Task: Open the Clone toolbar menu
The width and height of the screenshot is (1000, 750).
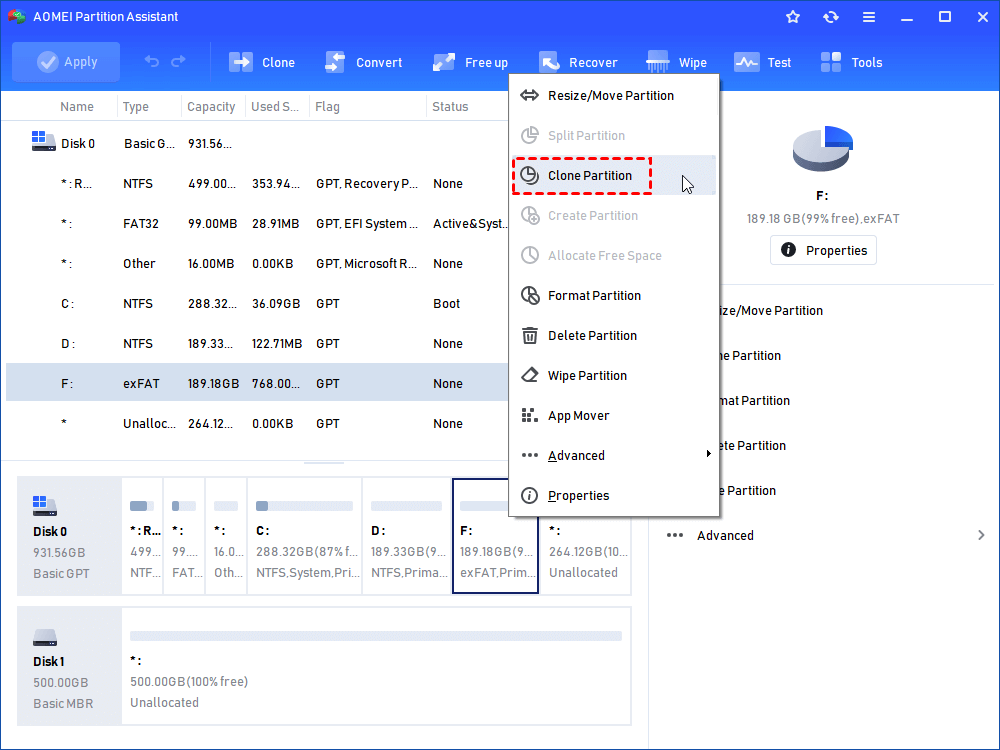Action: click(262, 62)
